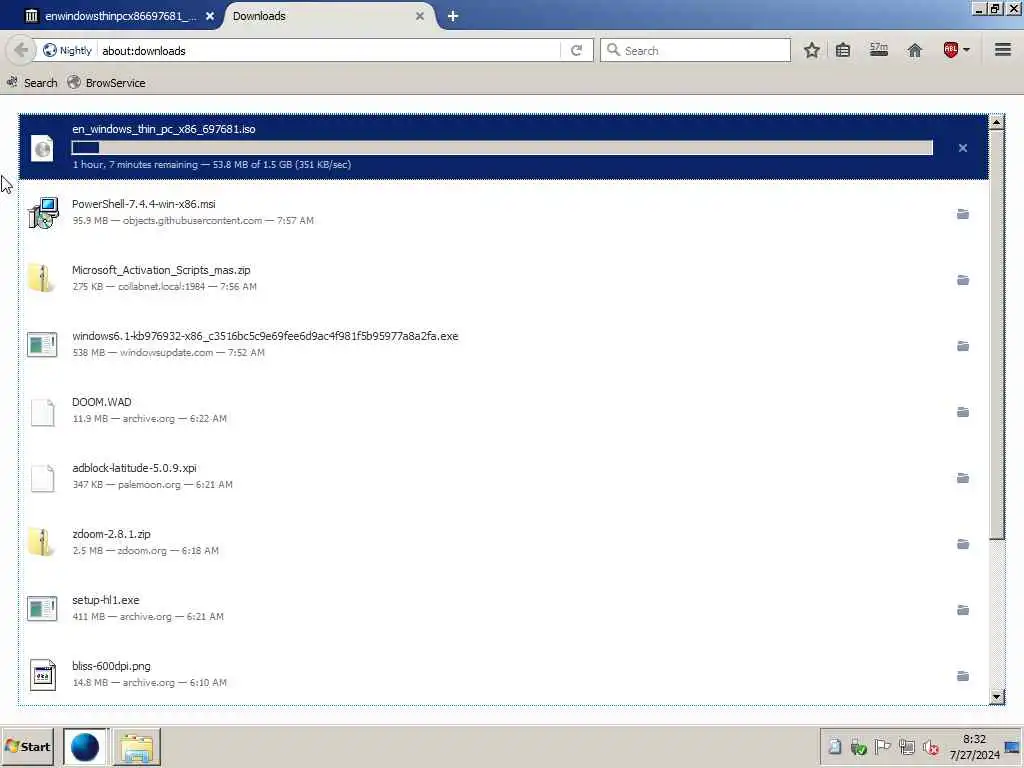The height and width of the screenshot is (768, 1024).
Task: Open Windows Explorer from taskbar
Action: (136, 747)
